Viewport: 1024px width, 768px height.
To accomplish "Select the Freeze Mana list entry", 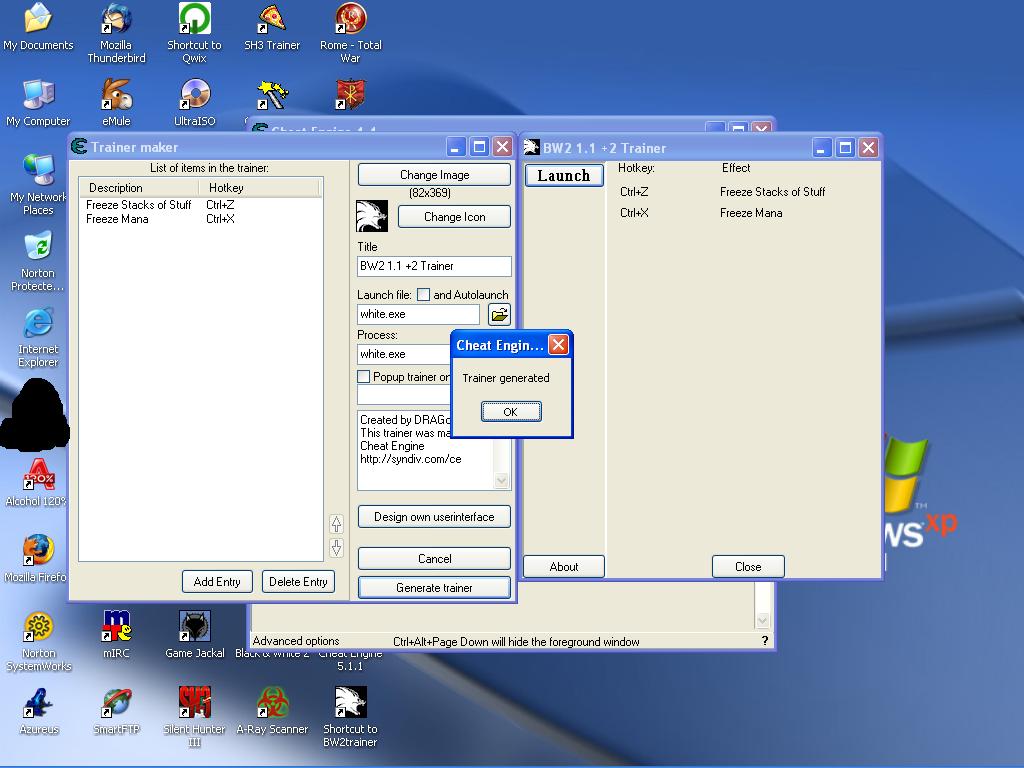I will click(x=117, y=219).
